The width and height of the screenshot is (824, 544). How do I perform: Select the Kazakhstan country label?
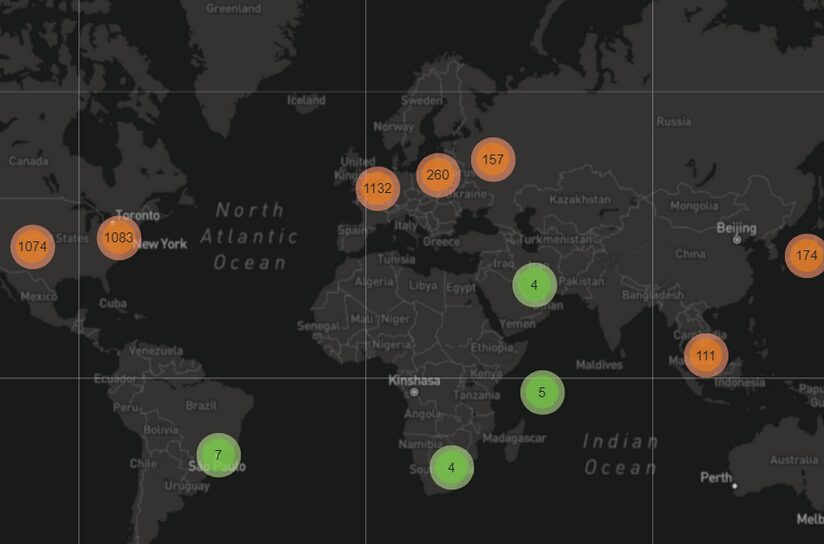click(x=580, y=200)
